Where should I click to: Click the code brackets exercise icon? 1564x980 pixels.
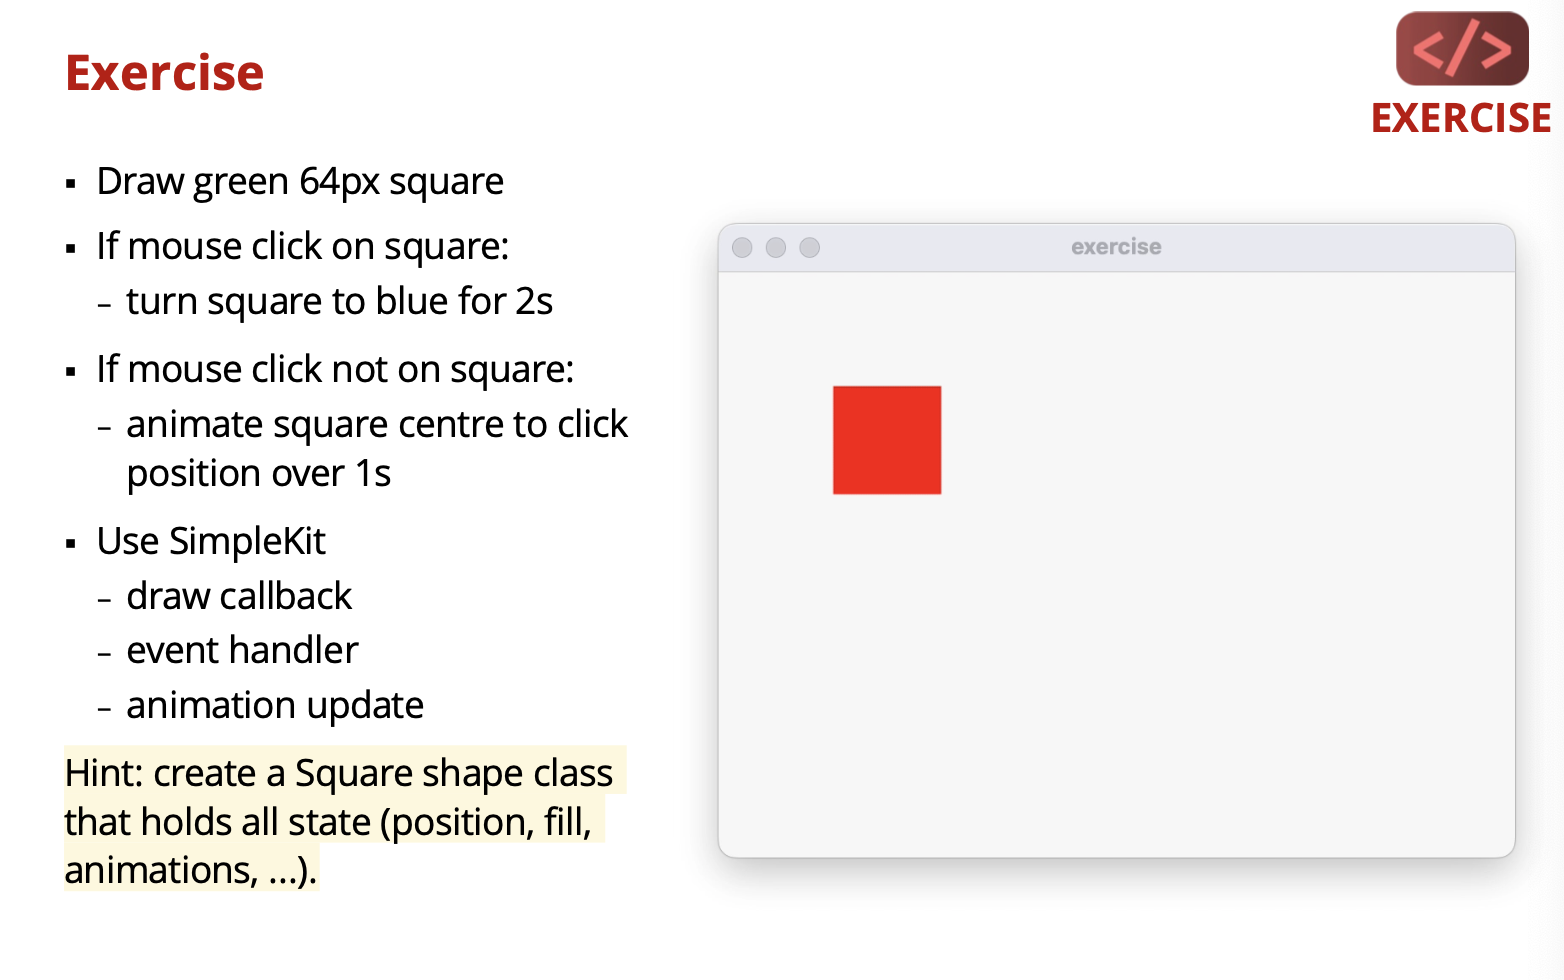click(x=1461, y=49)
